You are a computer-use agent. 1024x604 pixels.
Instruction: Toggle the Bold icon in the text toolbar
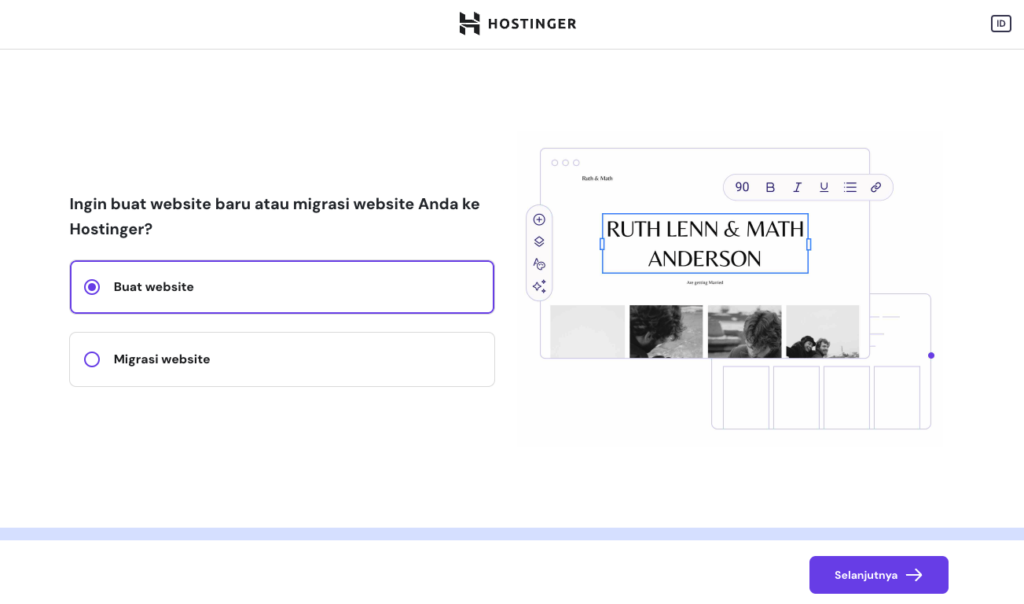pos(770,187)
